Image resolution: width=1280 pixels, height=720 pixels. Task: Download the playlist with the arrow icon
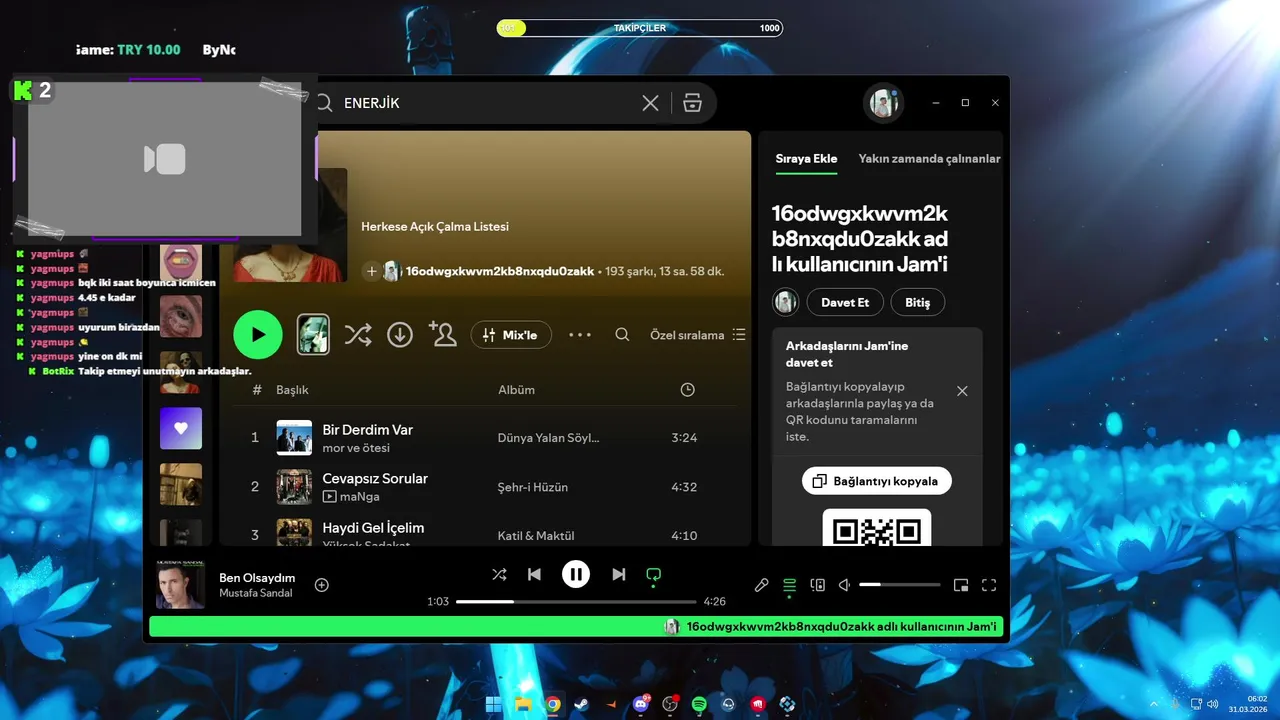pos(400,335)
